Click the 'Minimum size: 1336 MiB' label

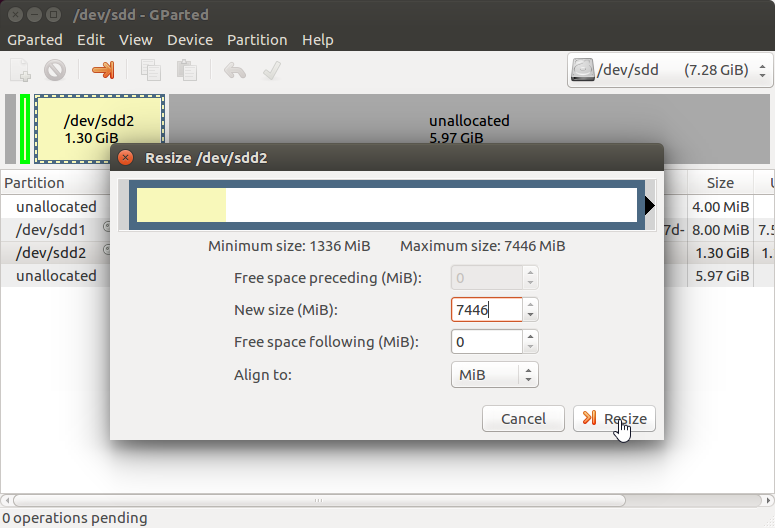point(289,246)
